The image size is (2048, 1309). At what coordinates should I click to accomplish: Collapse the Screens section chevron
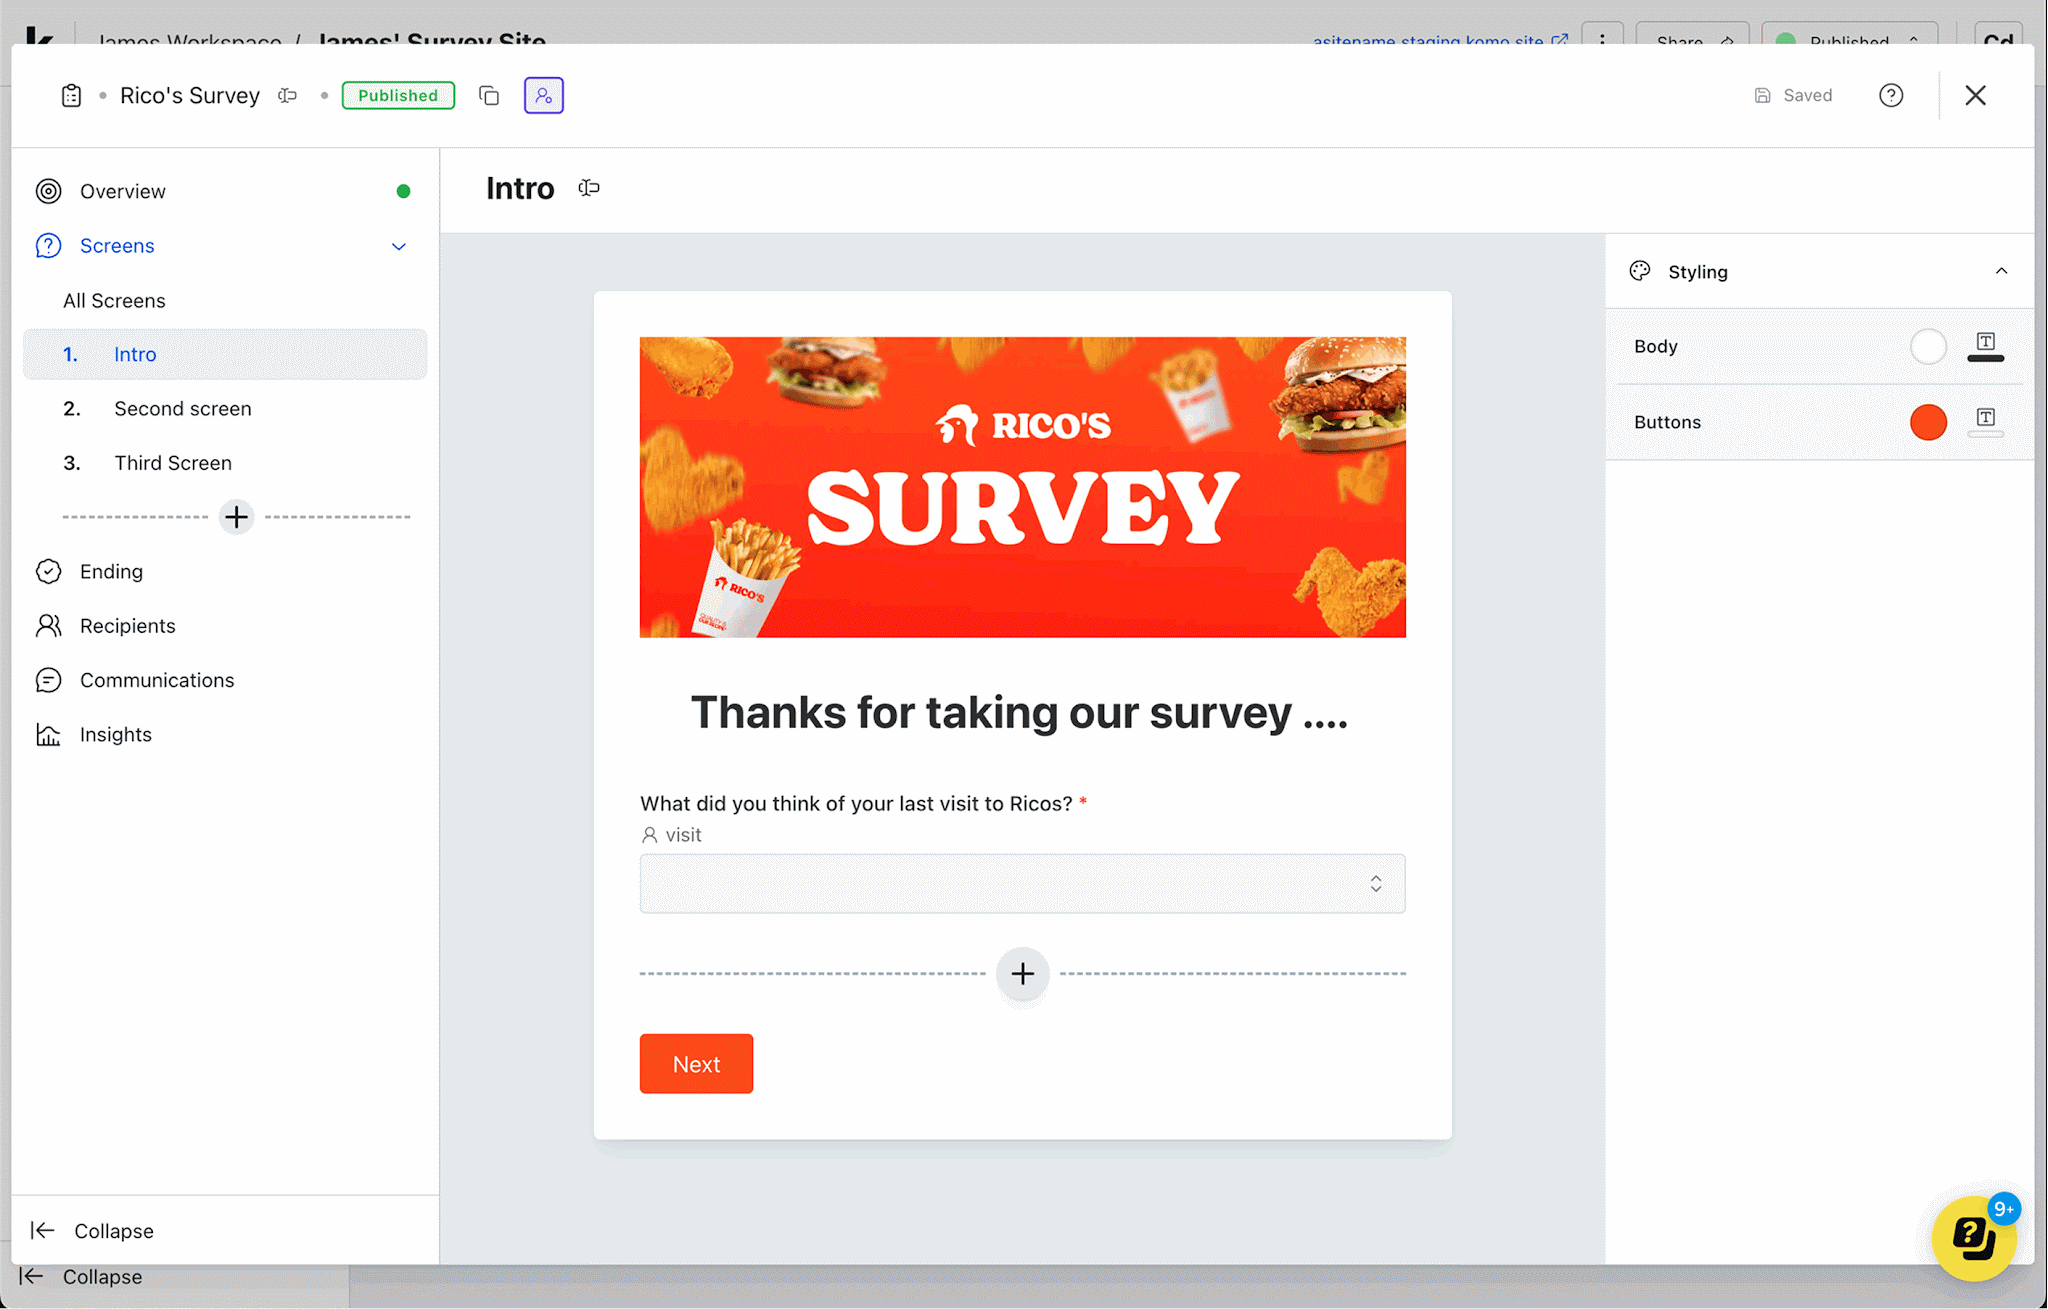[x=399, y=246]
